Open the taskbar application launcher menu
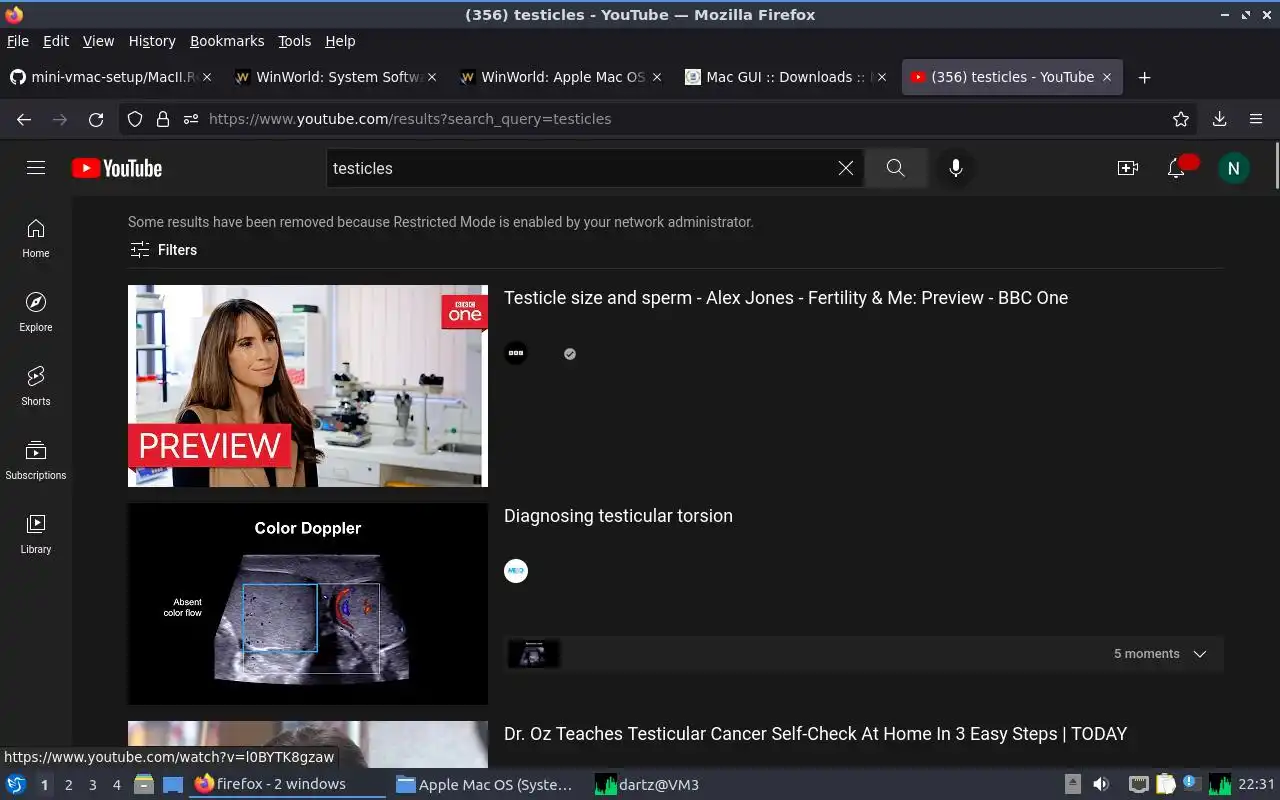 [x=15, y=784]
